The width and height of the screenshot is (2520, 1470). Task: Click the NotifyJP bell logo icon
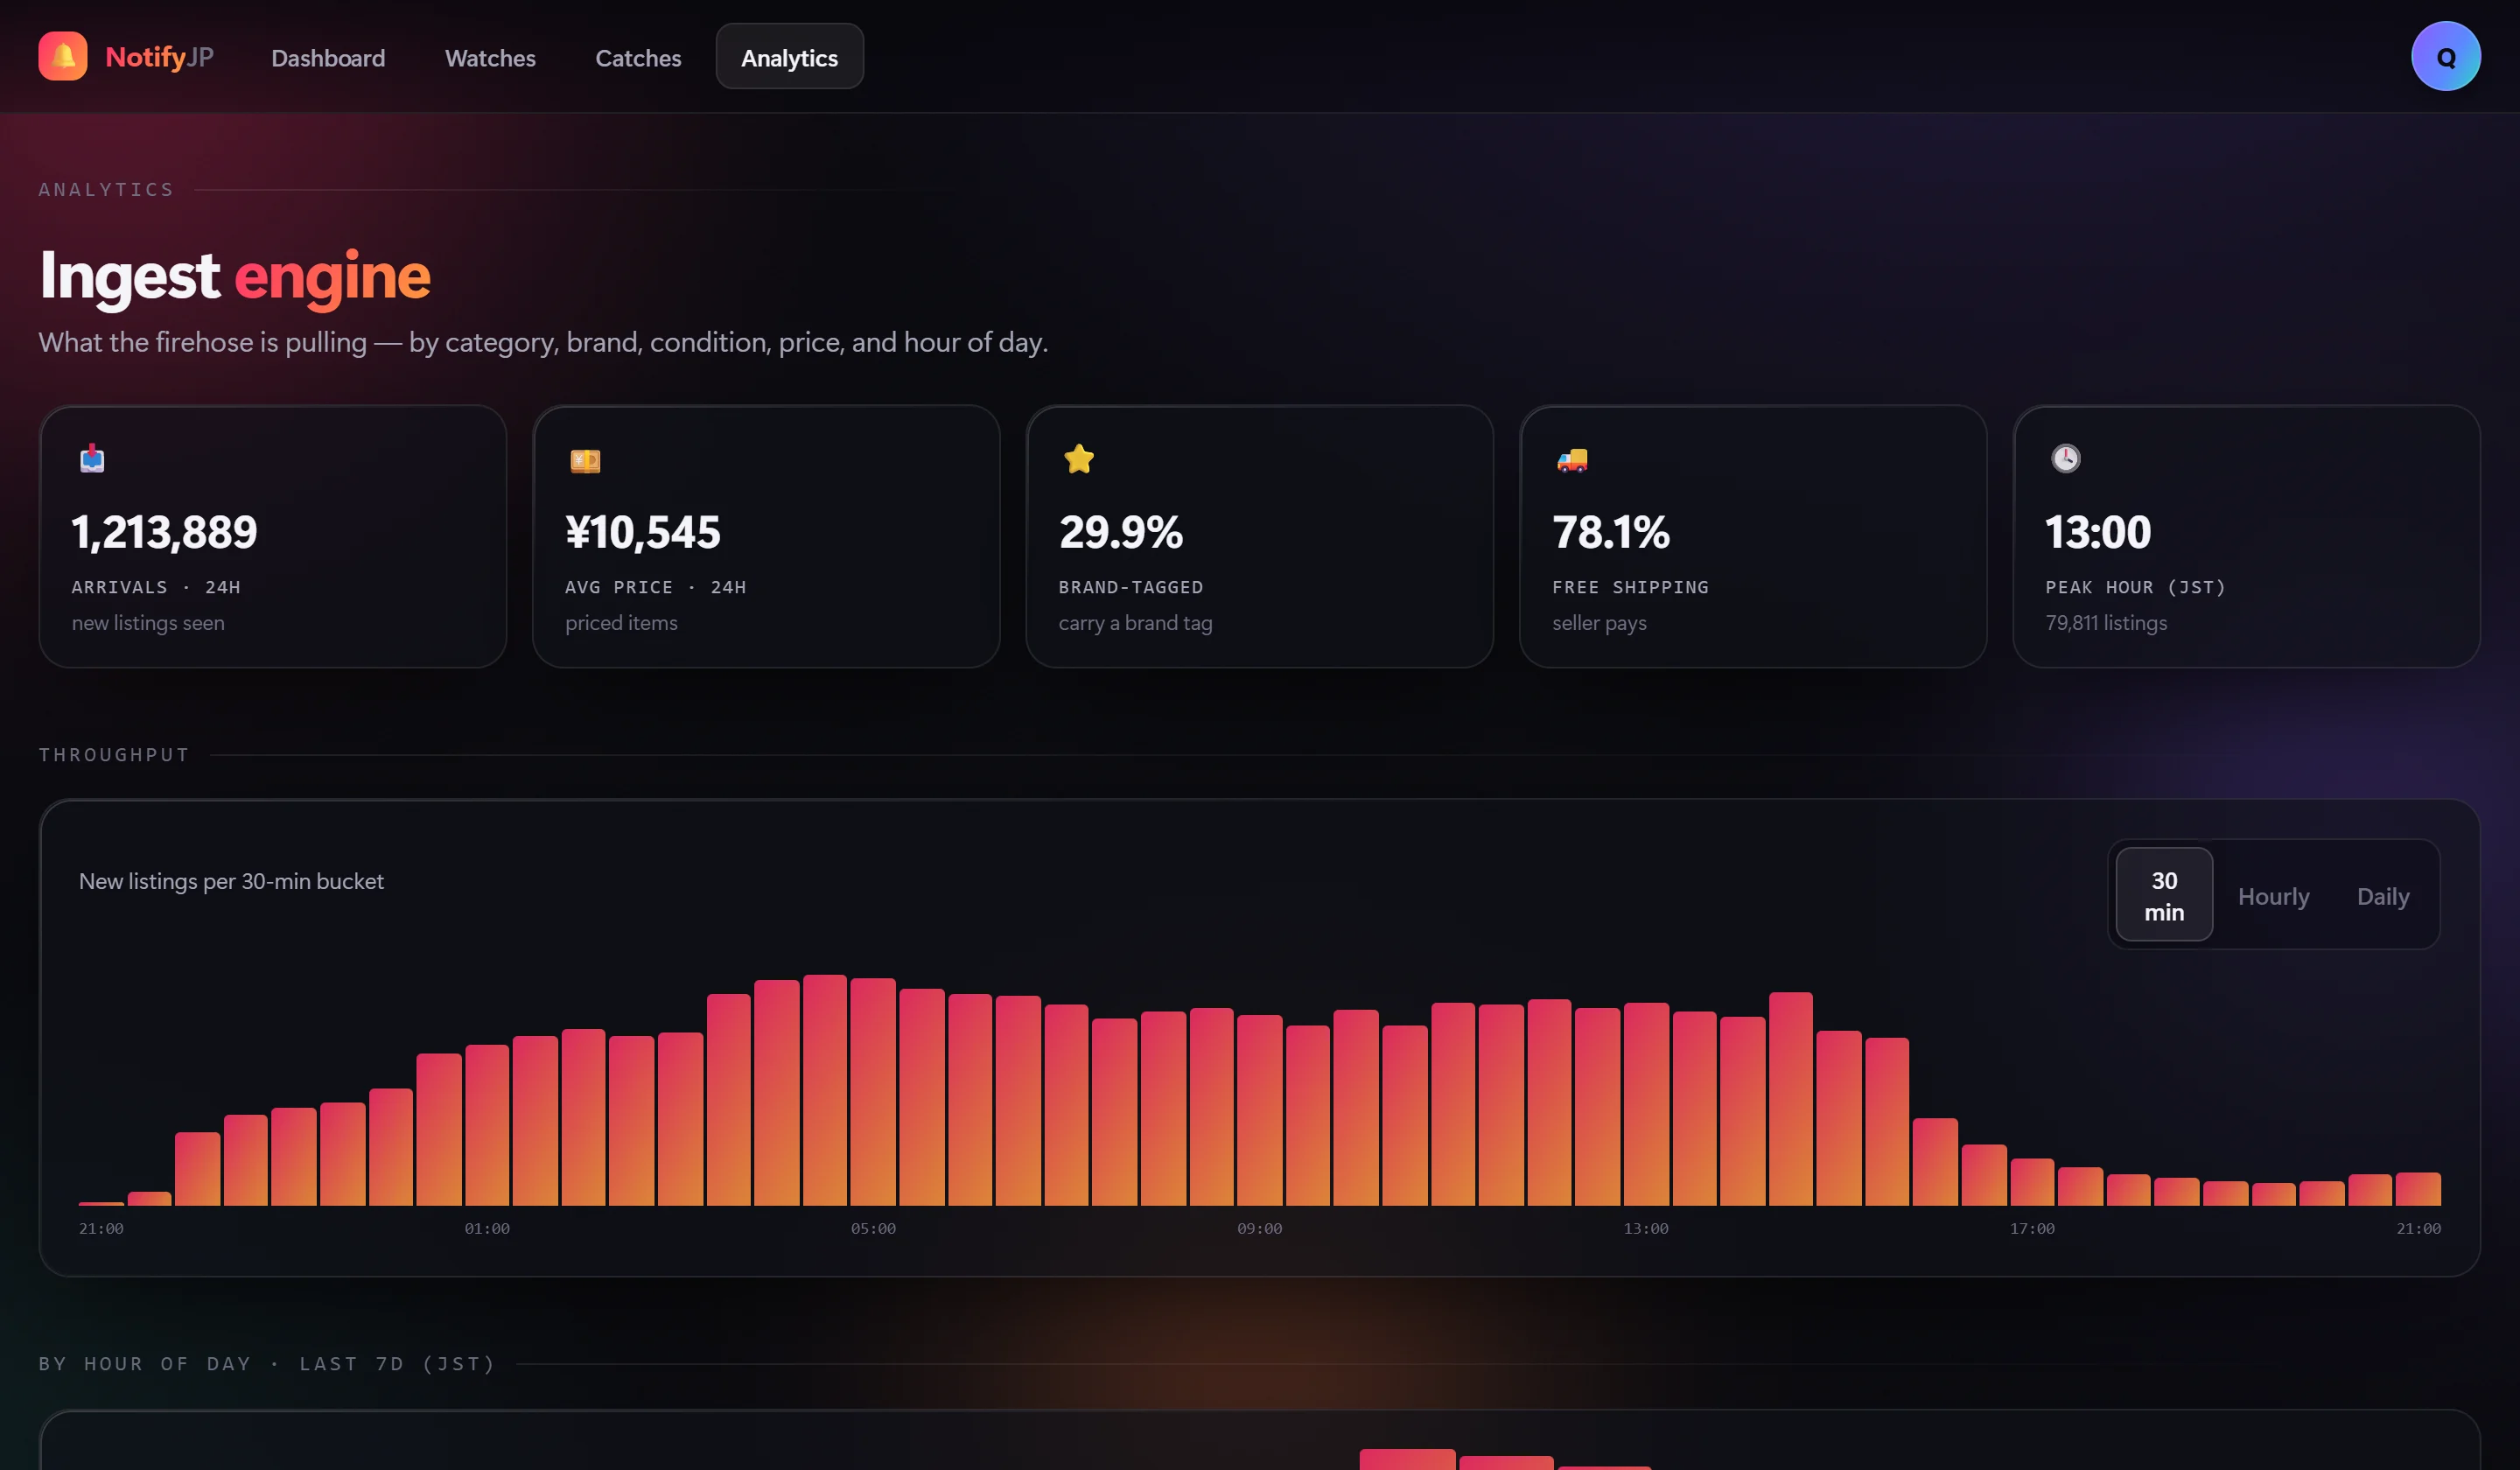tap(63, 56)
